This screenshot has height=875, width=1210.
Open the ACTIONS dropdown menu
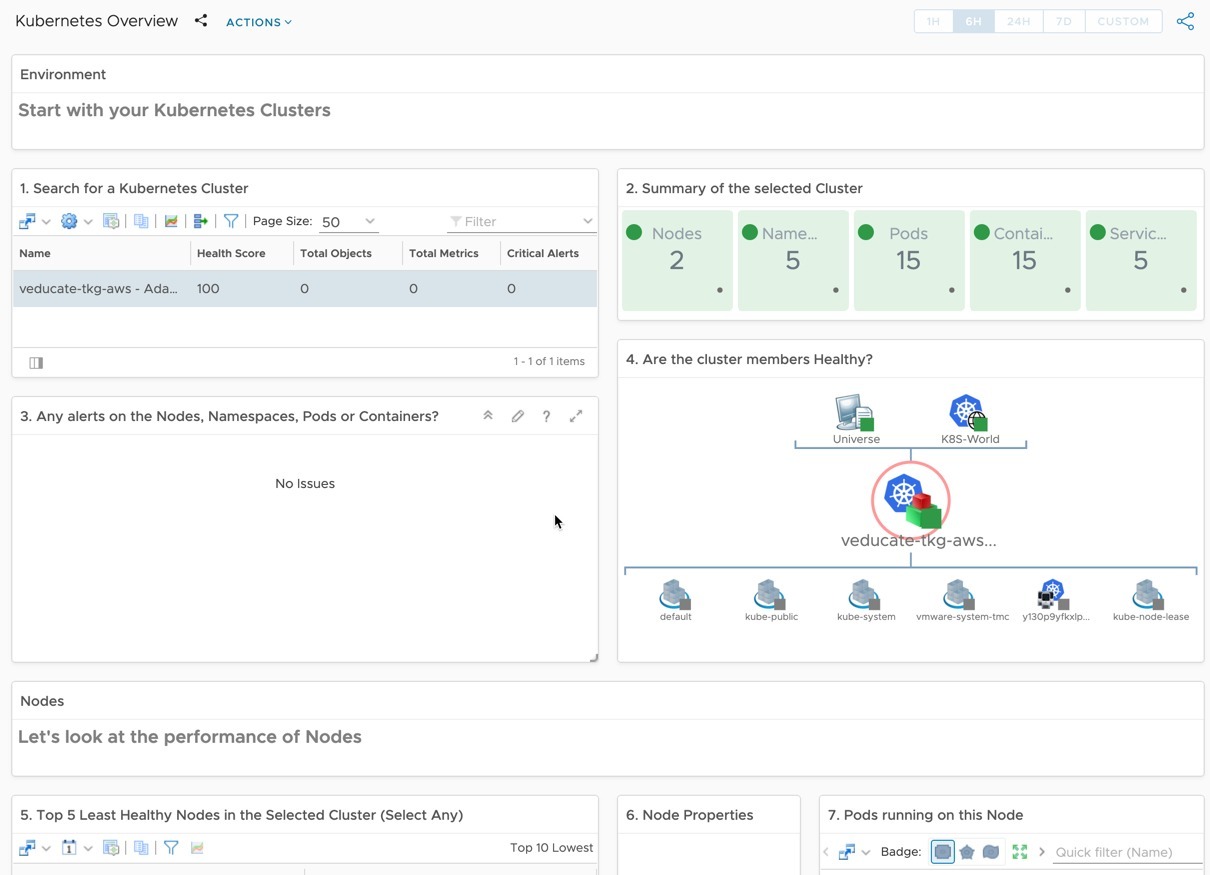tap(259, 22)
